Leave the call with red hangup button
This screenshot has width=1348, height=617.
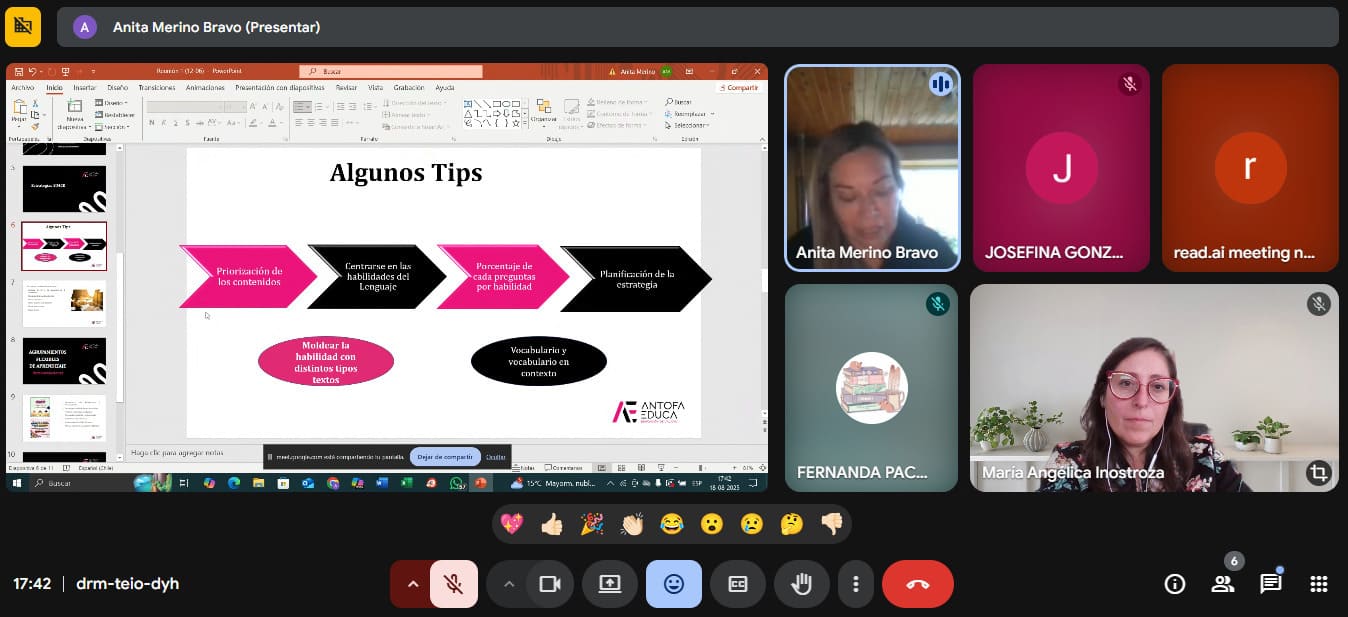tap(917, 584)
